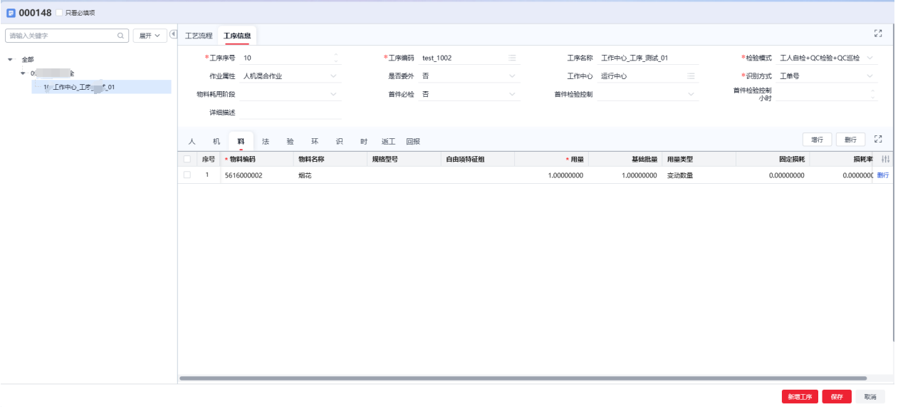Open the 物料耗用阶段 dropdown
898x409 pixels.
[291, 94]
